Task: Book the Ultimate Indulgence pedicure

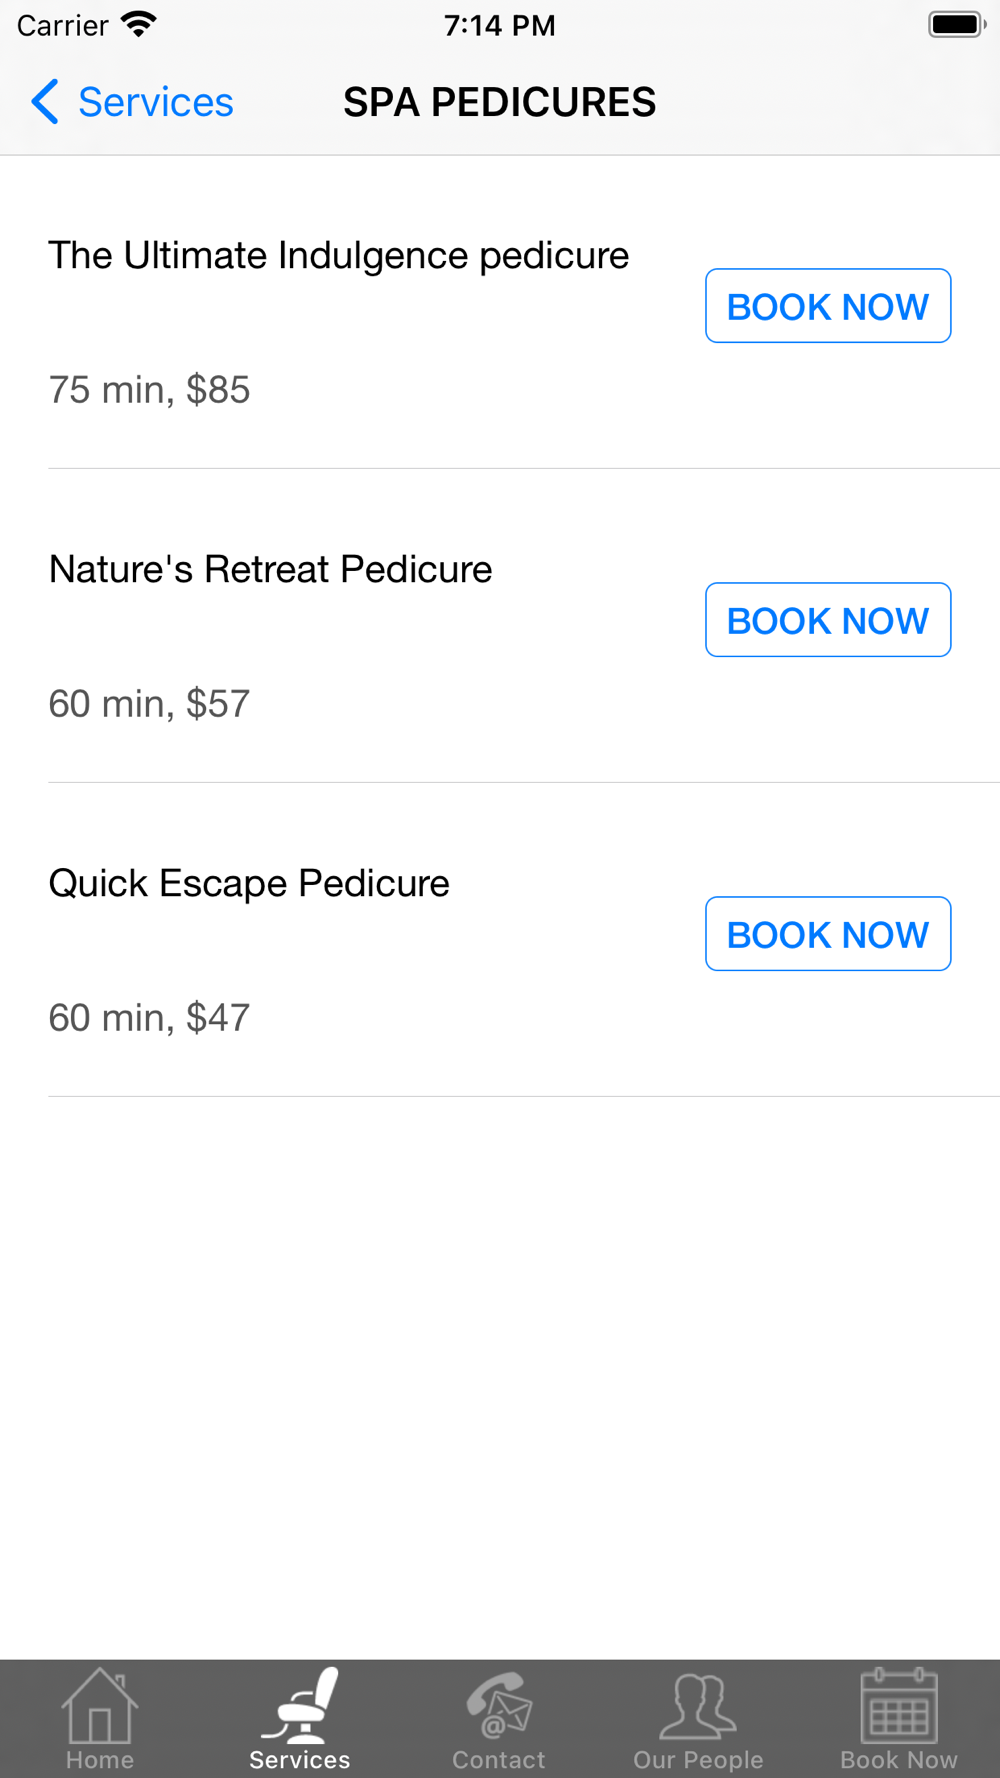Action: click(828, 306)
